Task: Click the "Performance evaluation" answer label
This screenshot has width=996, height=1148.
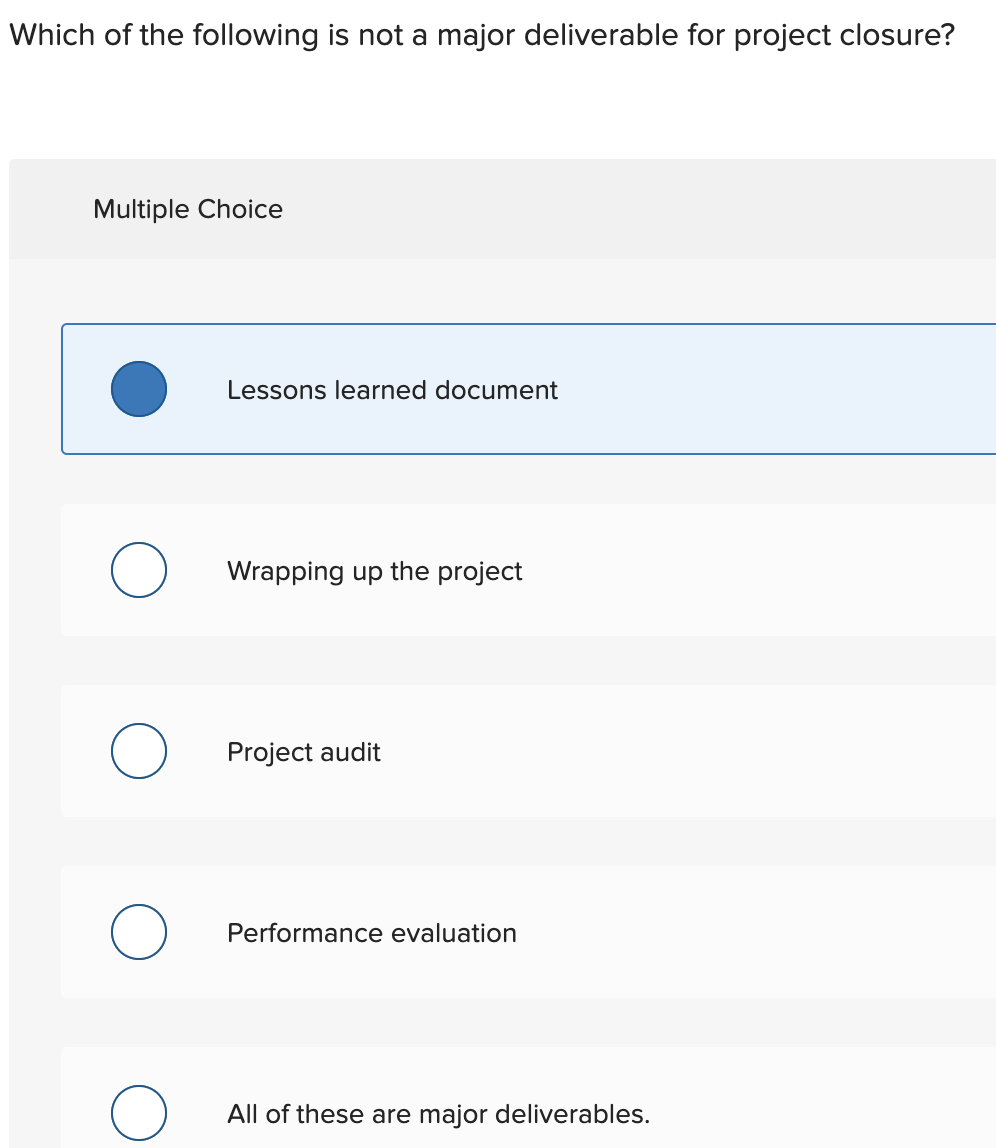Action: coord(371,933)
